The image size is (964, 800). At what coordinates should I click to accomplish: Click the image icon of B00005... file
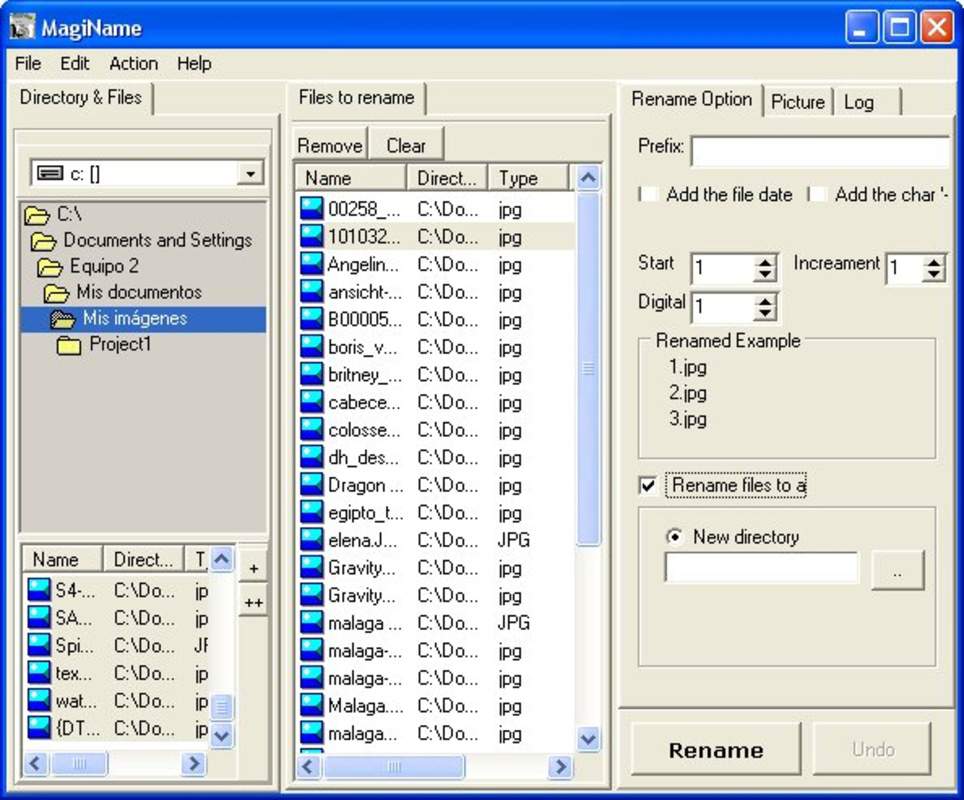click(x=312, y=320)
